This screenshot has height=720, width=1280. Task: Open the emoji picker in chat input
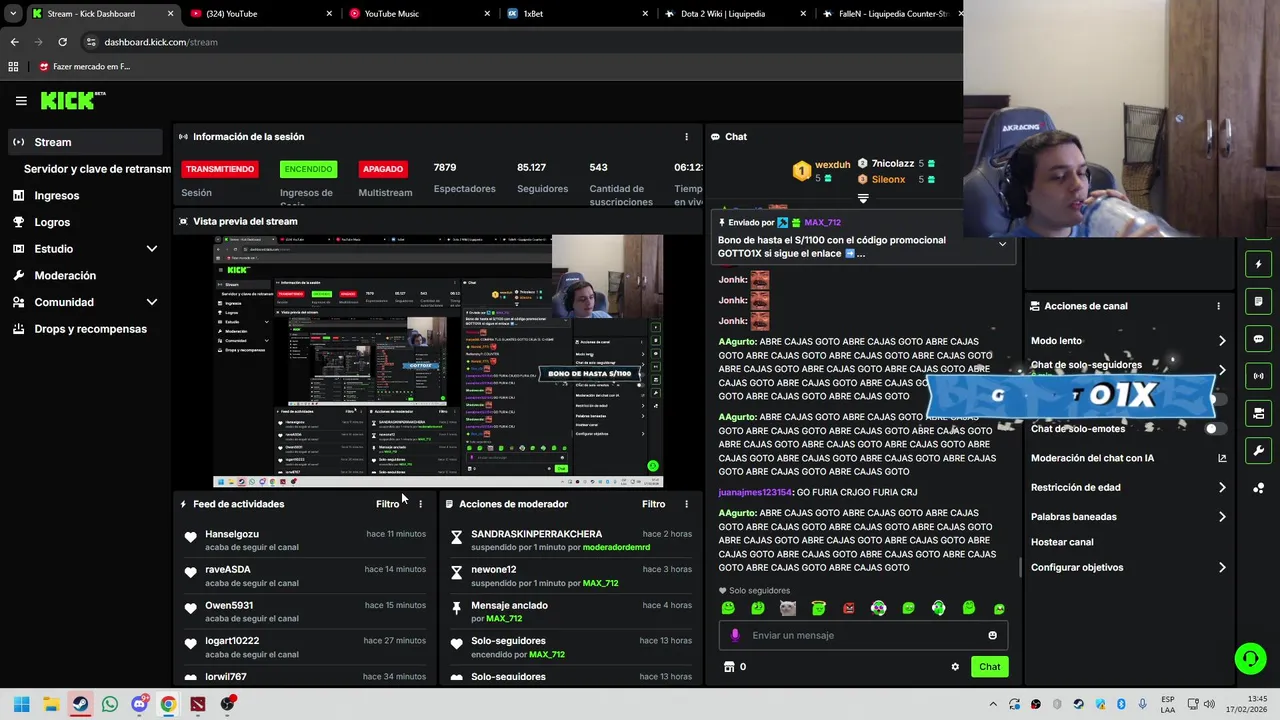pos(992,635)
